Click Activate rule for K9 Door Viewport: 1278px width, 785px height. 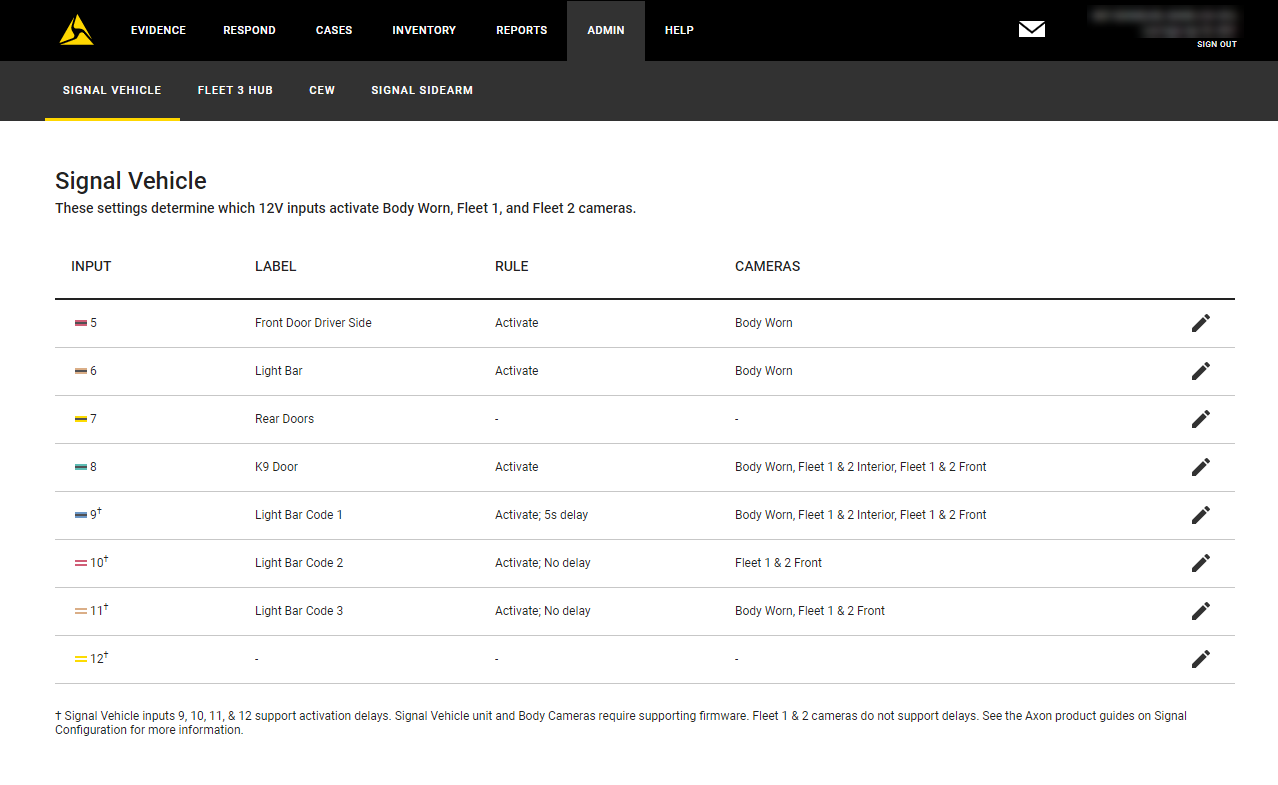point(517,467)
